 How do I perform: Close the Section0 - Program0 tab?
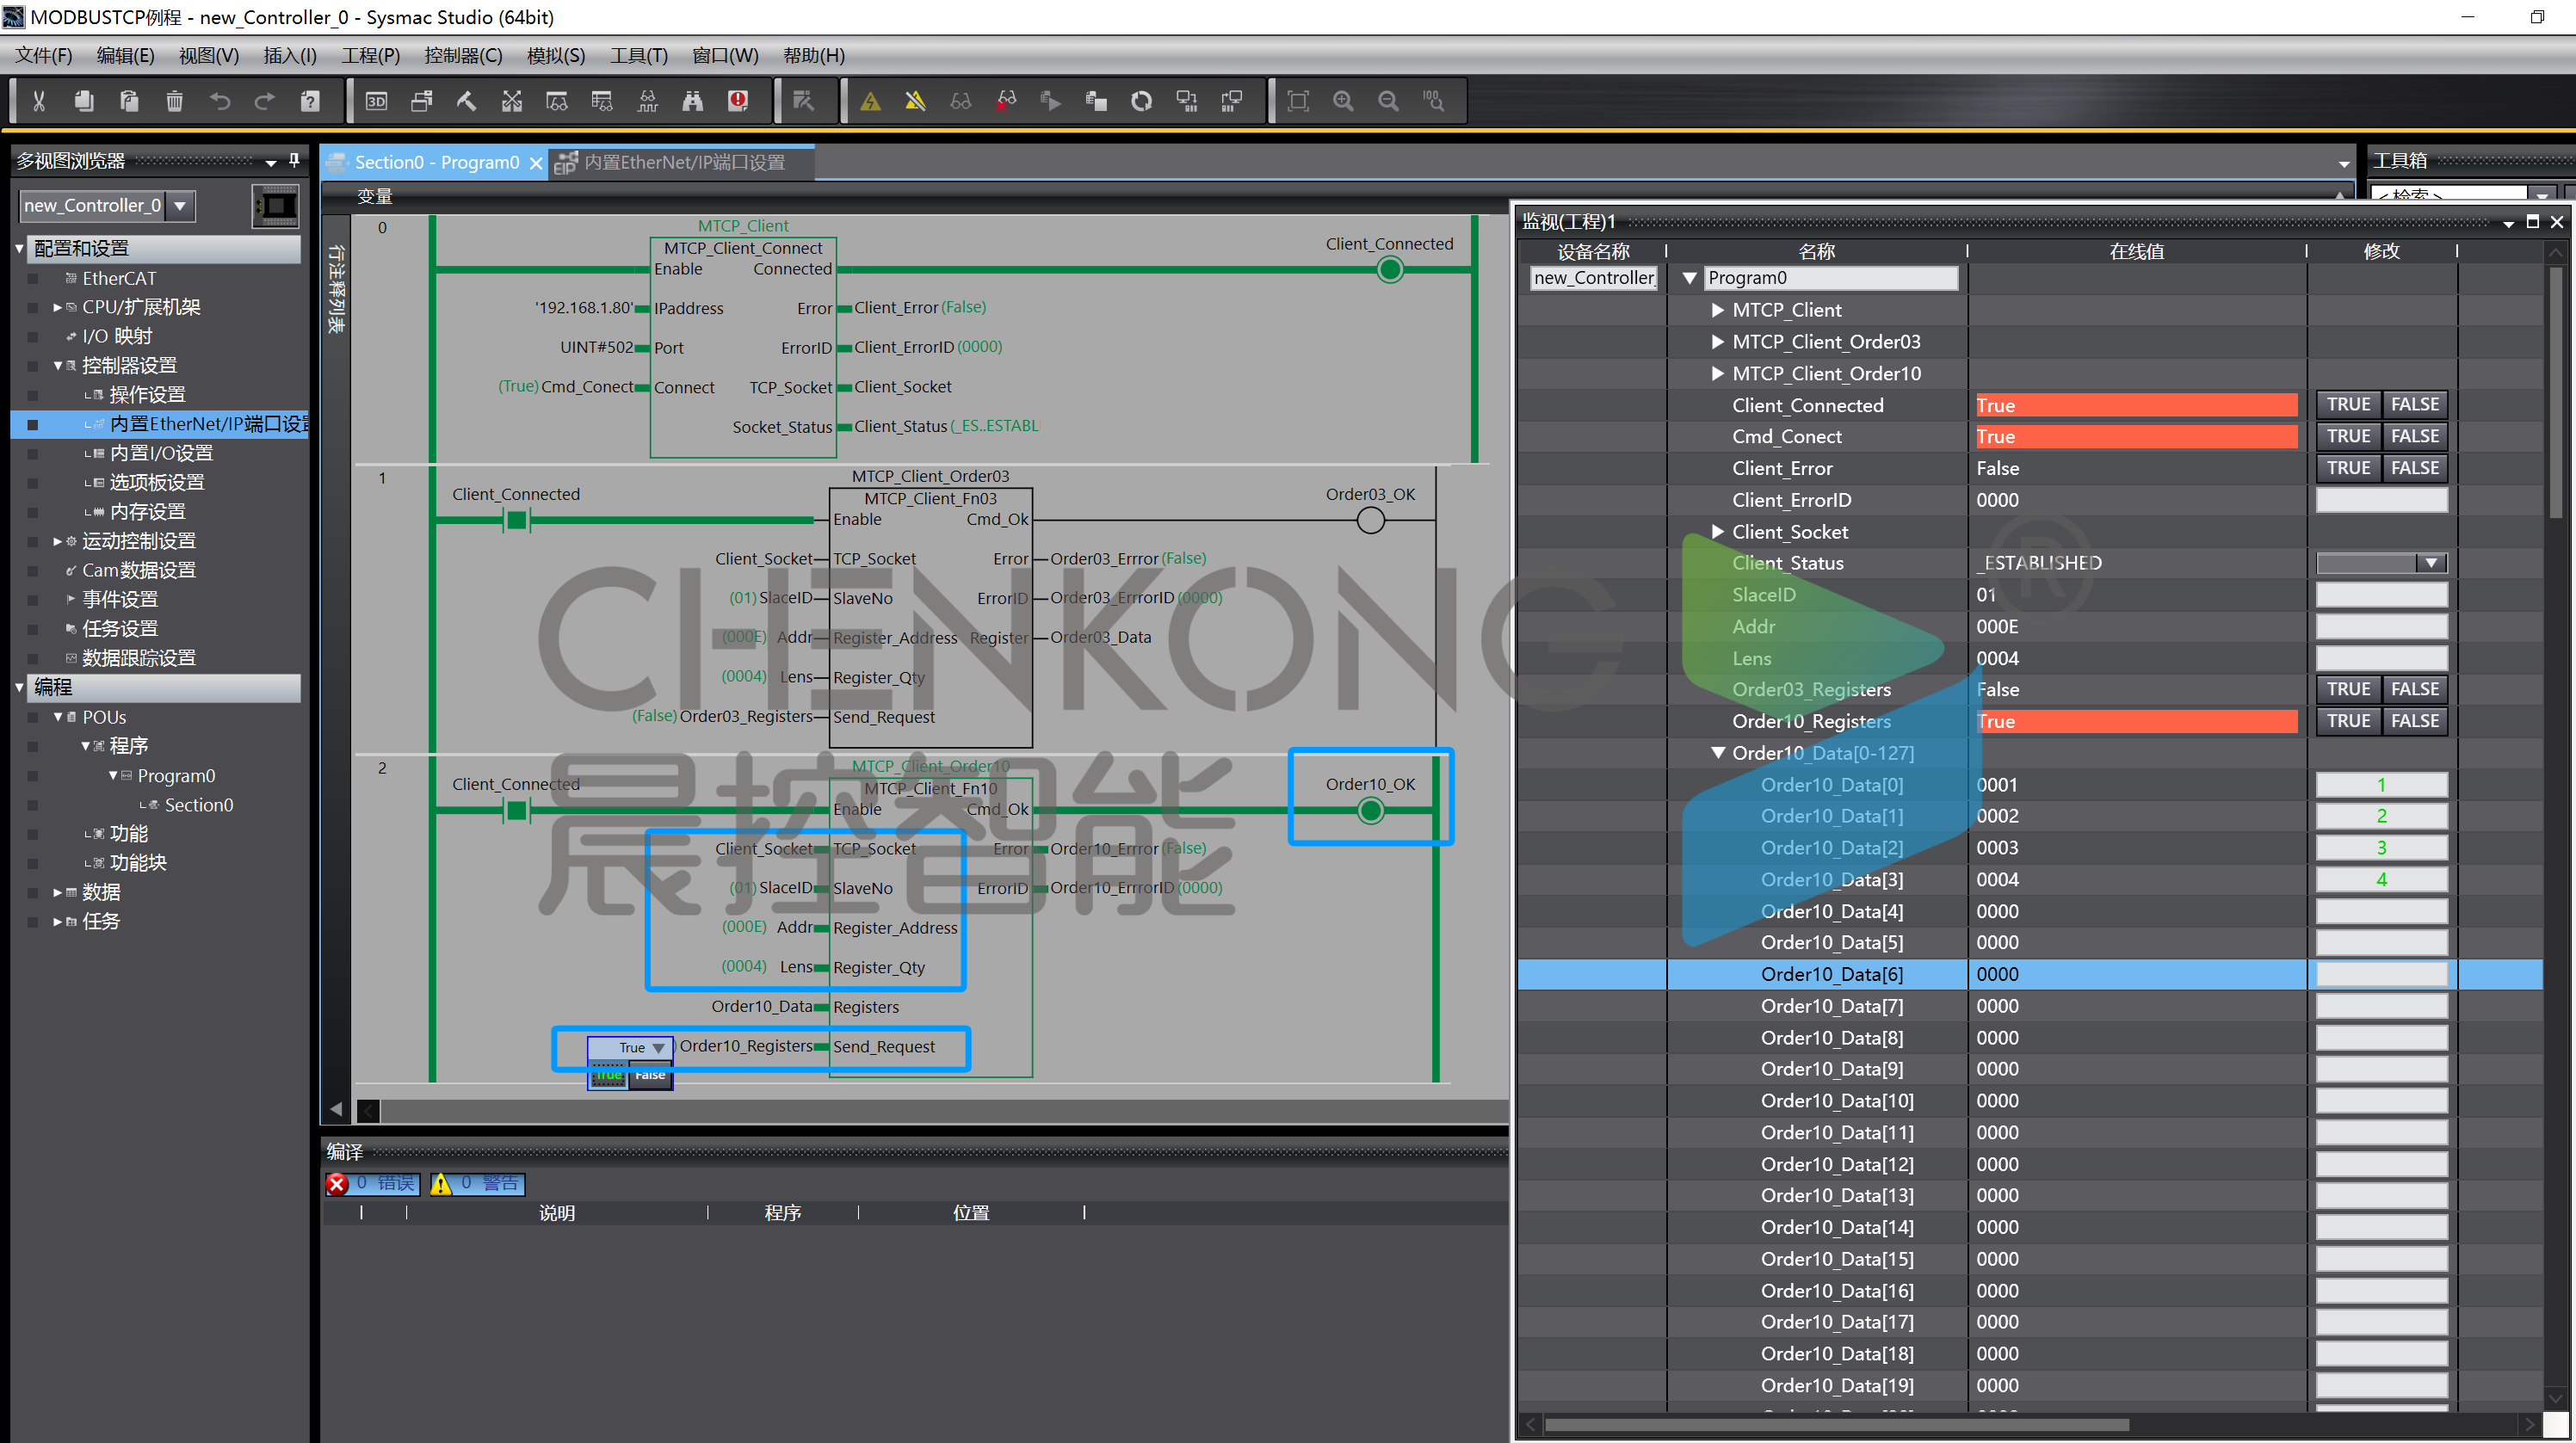click(x=536, y=163)
